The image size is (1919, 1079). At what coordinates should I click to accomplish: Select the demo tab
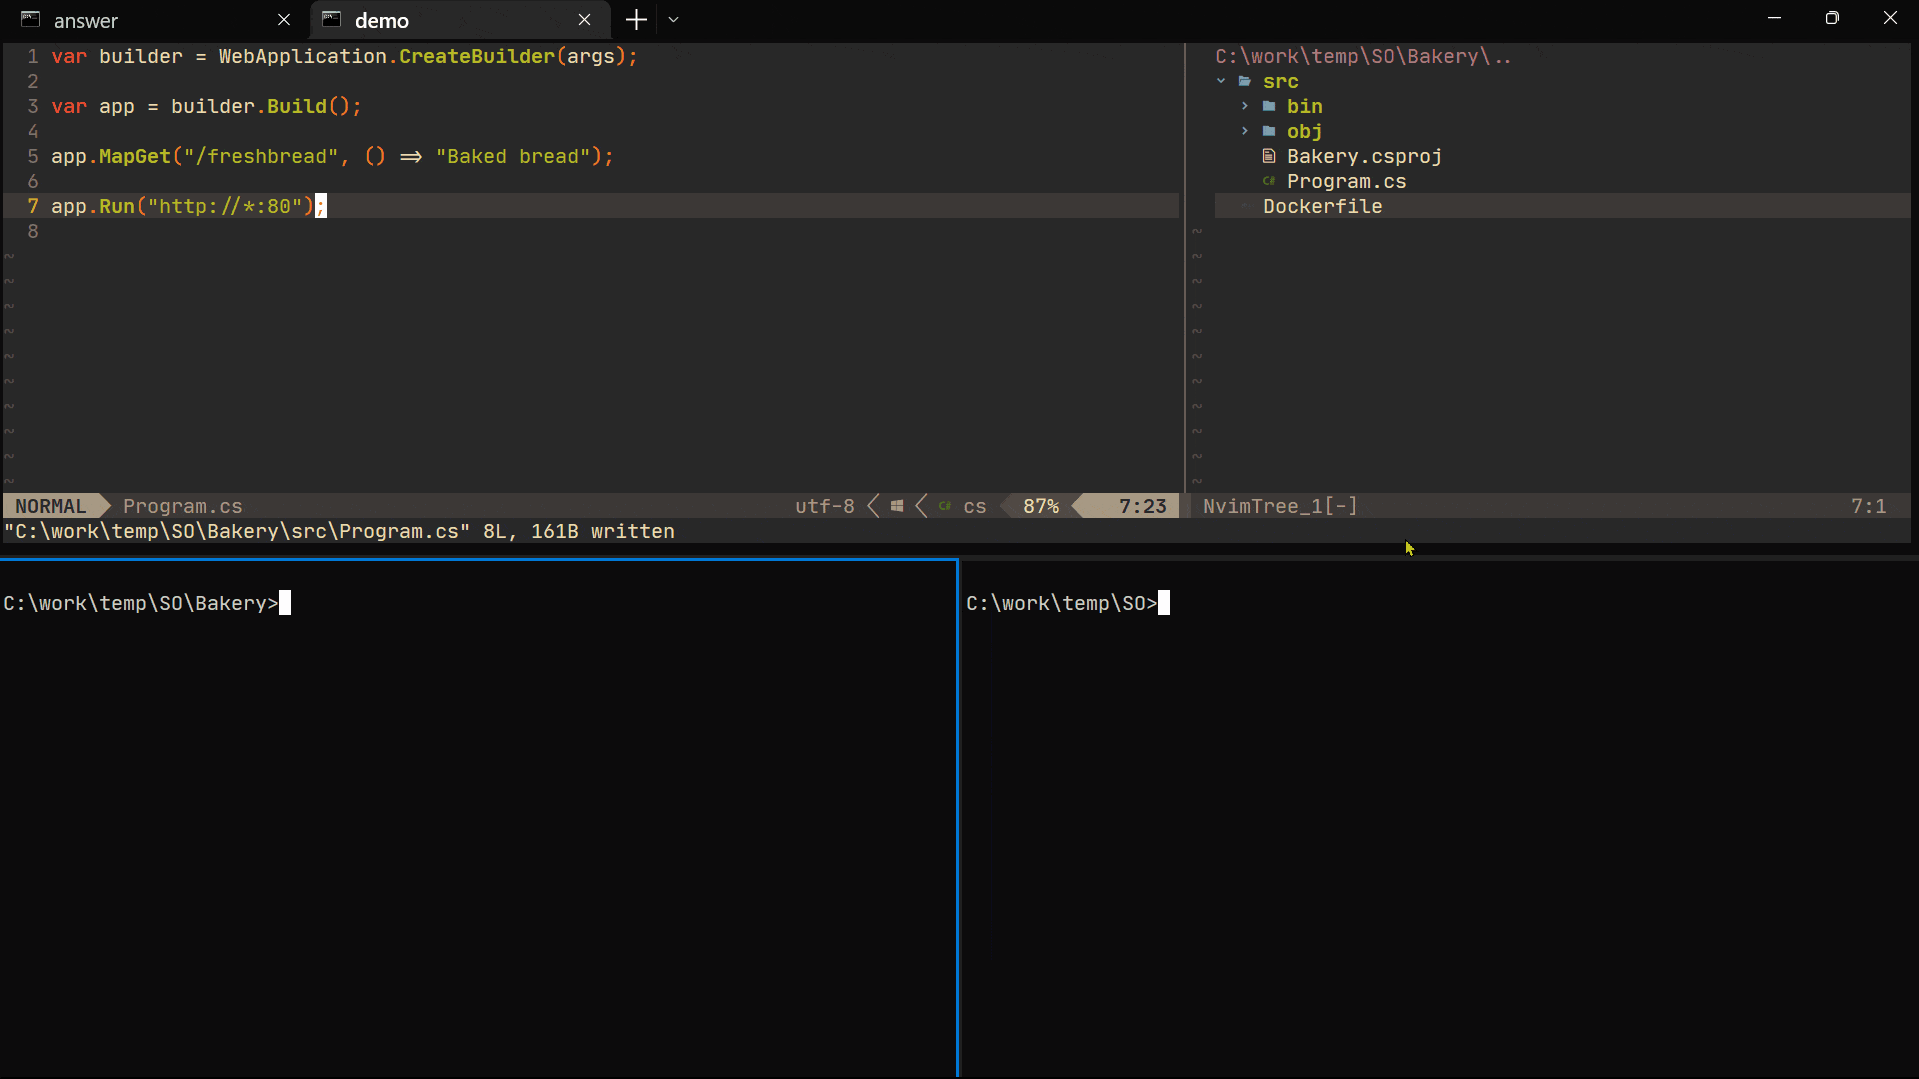[460, 20]
